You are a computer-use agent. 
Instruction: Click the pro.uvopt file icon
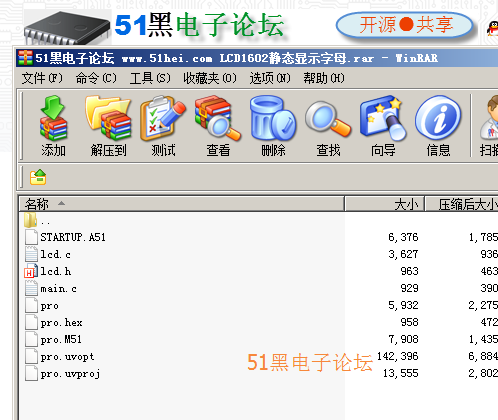click(31, 356)
